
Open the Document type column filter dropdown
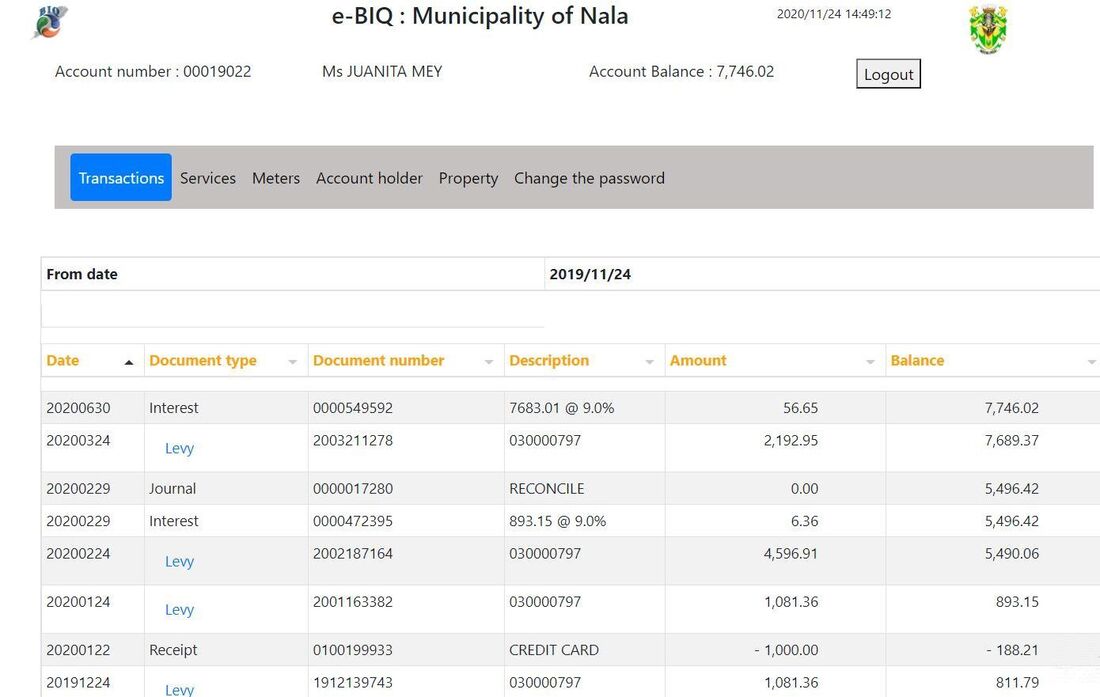coord(293,362)
